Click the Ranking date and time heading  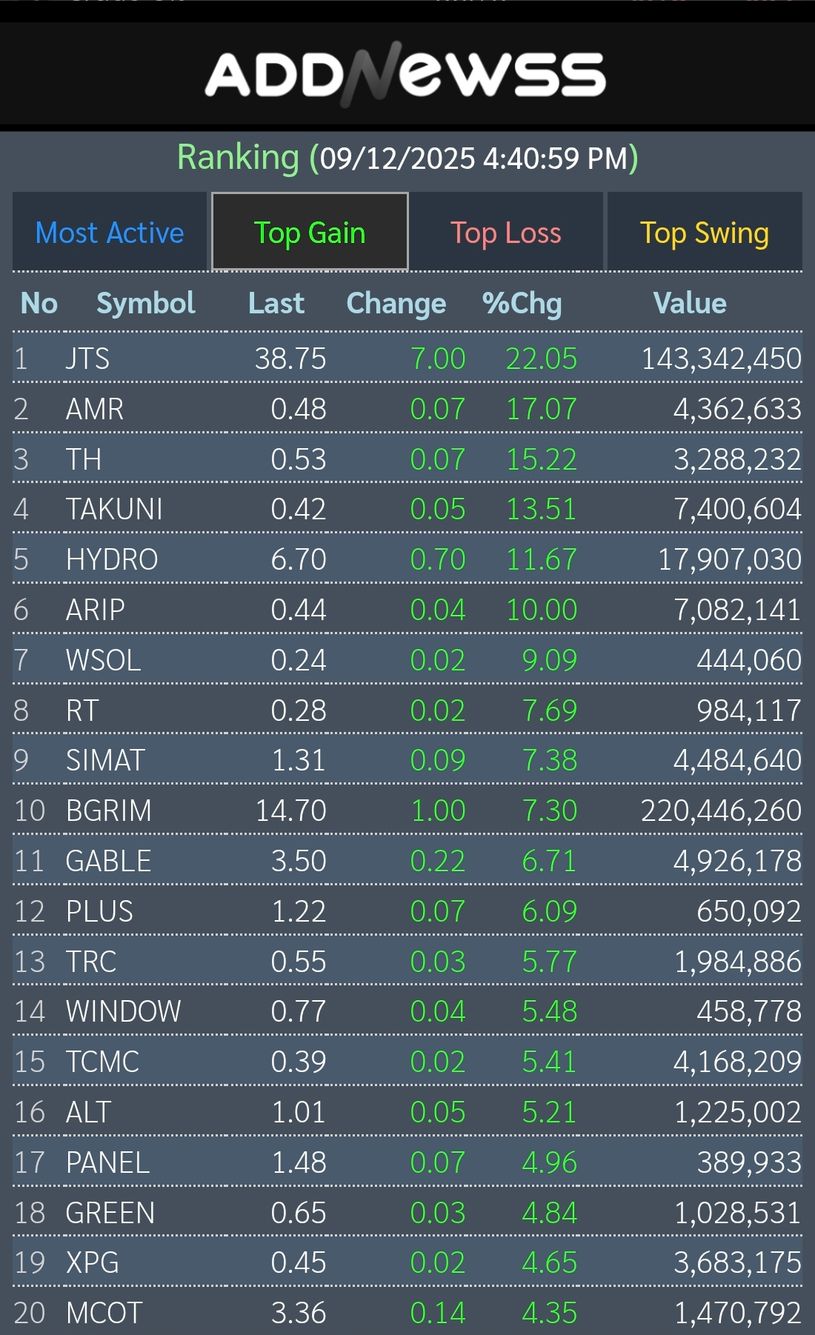tap(407, 158)
